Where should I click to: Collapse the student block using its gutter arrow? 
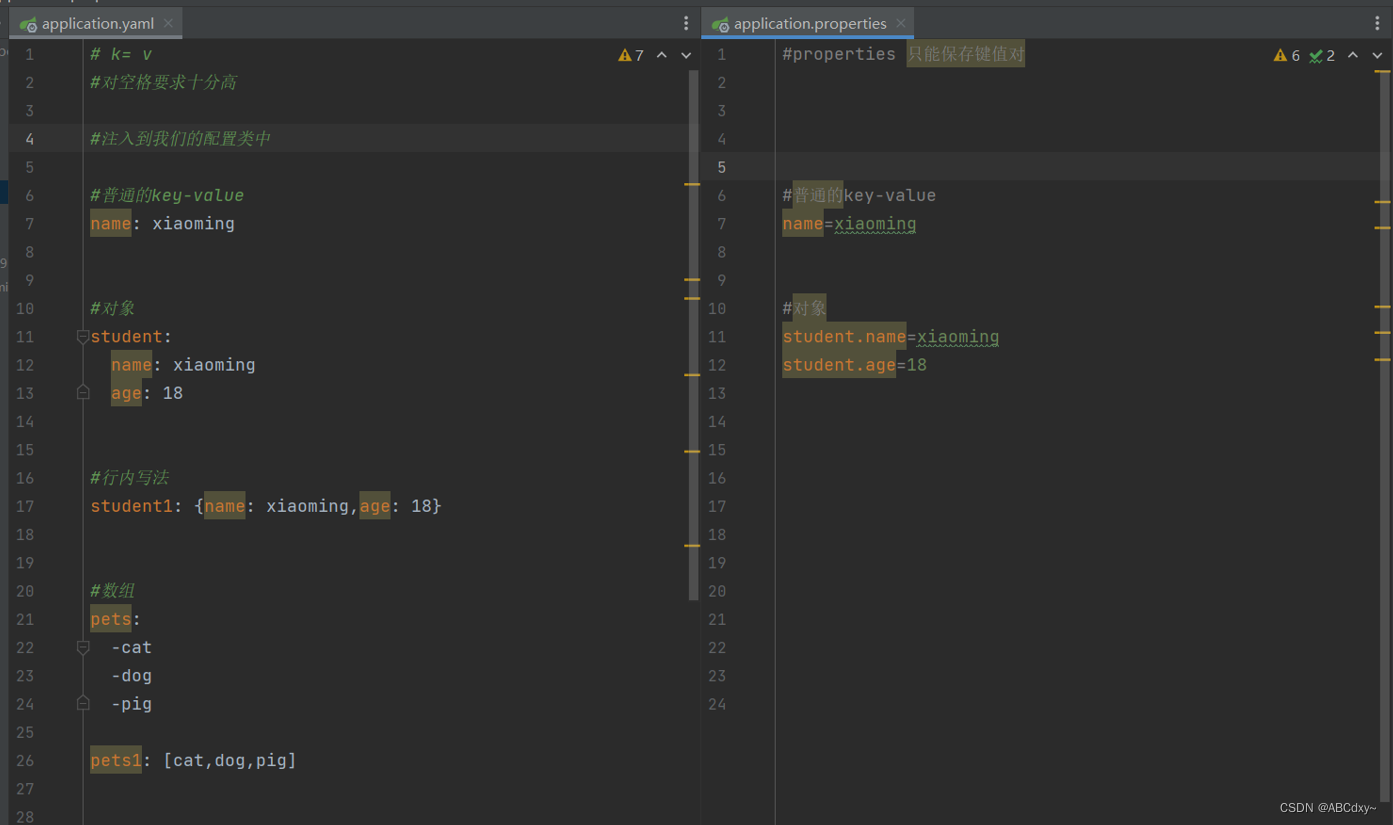tap(82, 337)
